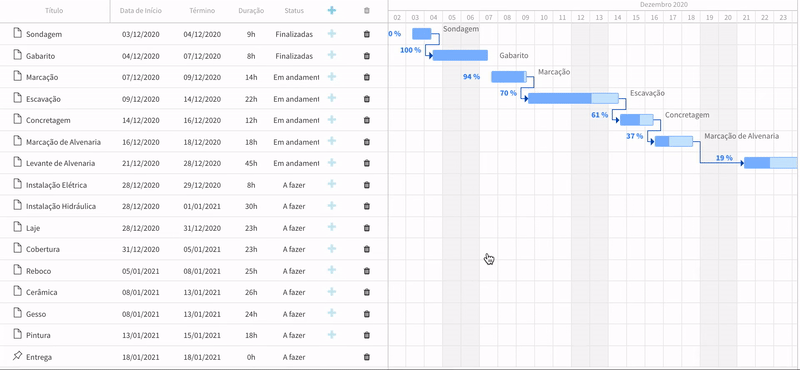Click the trash icon in the column header

click(x=366, y=10)
